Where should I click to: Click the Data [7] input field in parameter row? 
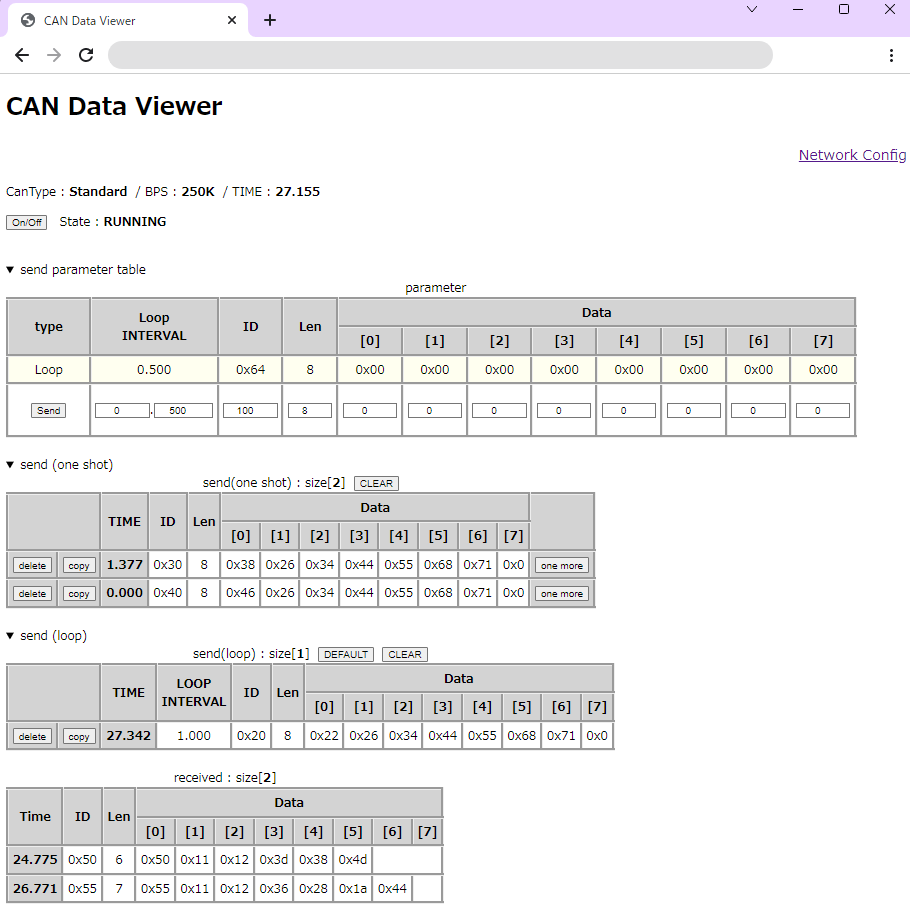pyautogui.click(x=823, y=411)
